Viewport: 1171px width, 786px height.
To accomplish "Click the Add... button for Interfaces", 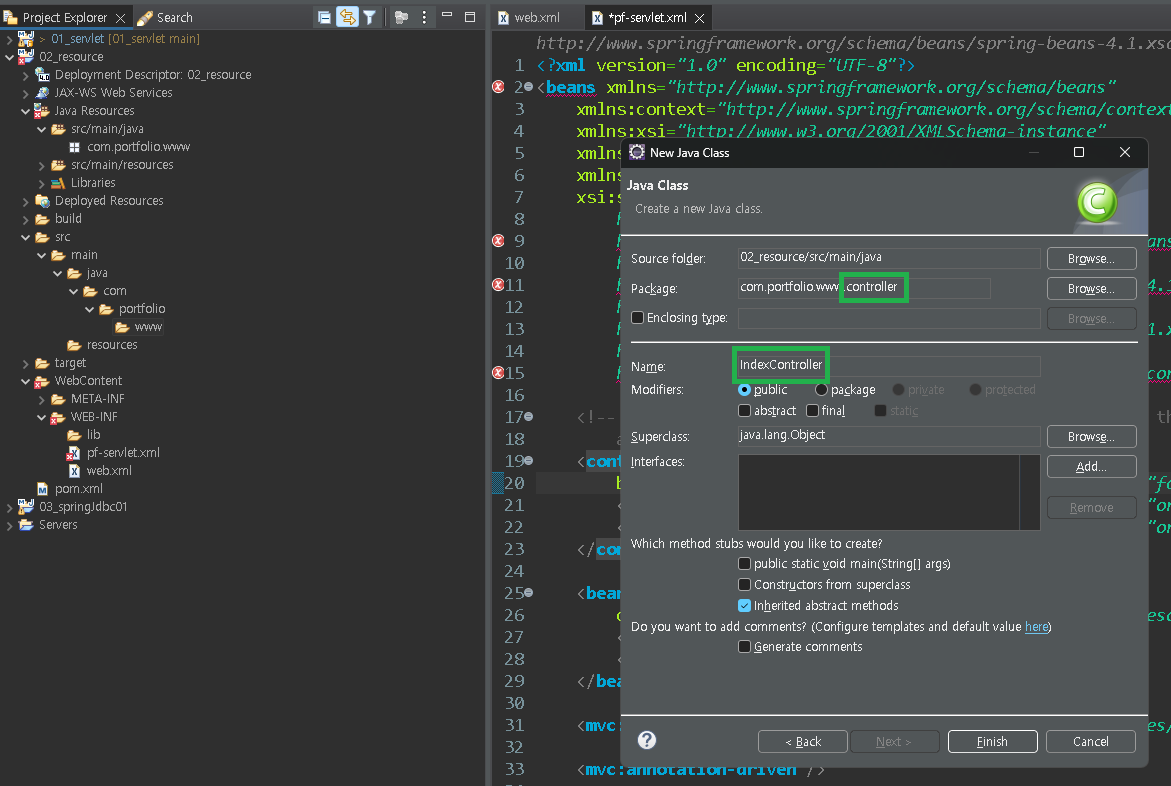I will point(1091,467).
